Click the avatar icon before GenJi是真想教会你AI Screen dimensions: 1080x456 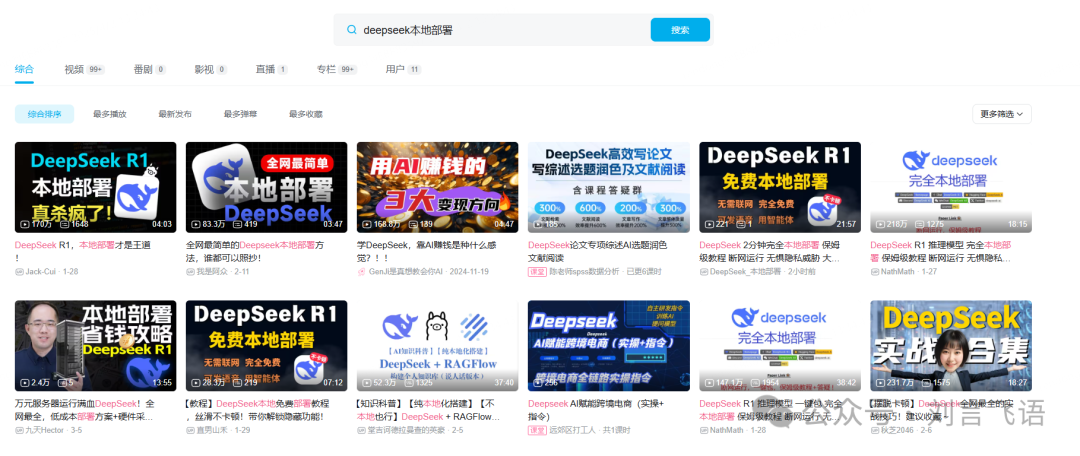[x=362, y=271]
